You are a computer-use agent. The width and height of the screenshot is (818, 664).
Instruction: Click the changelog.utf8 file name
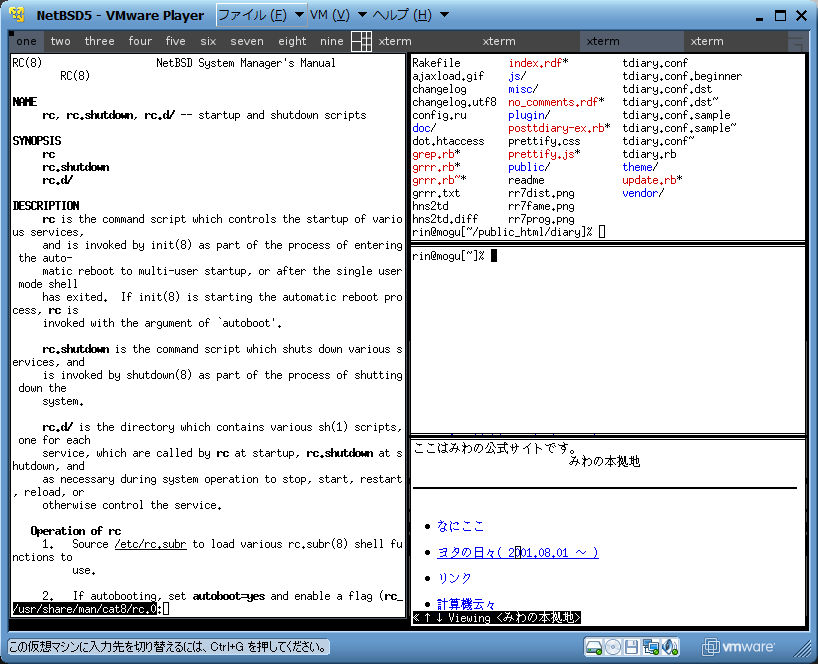pos(454,102)
